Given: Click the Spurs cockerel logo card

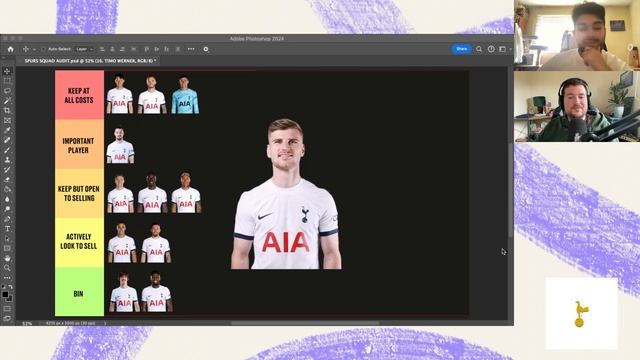Looking at the screenshot, I should [x=582, y=313].
